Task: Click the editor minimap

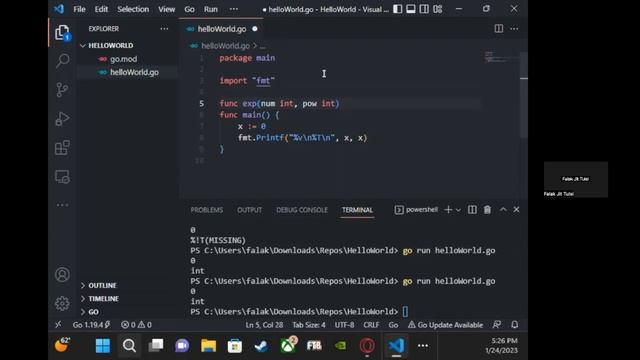Action: click(500, 57)
